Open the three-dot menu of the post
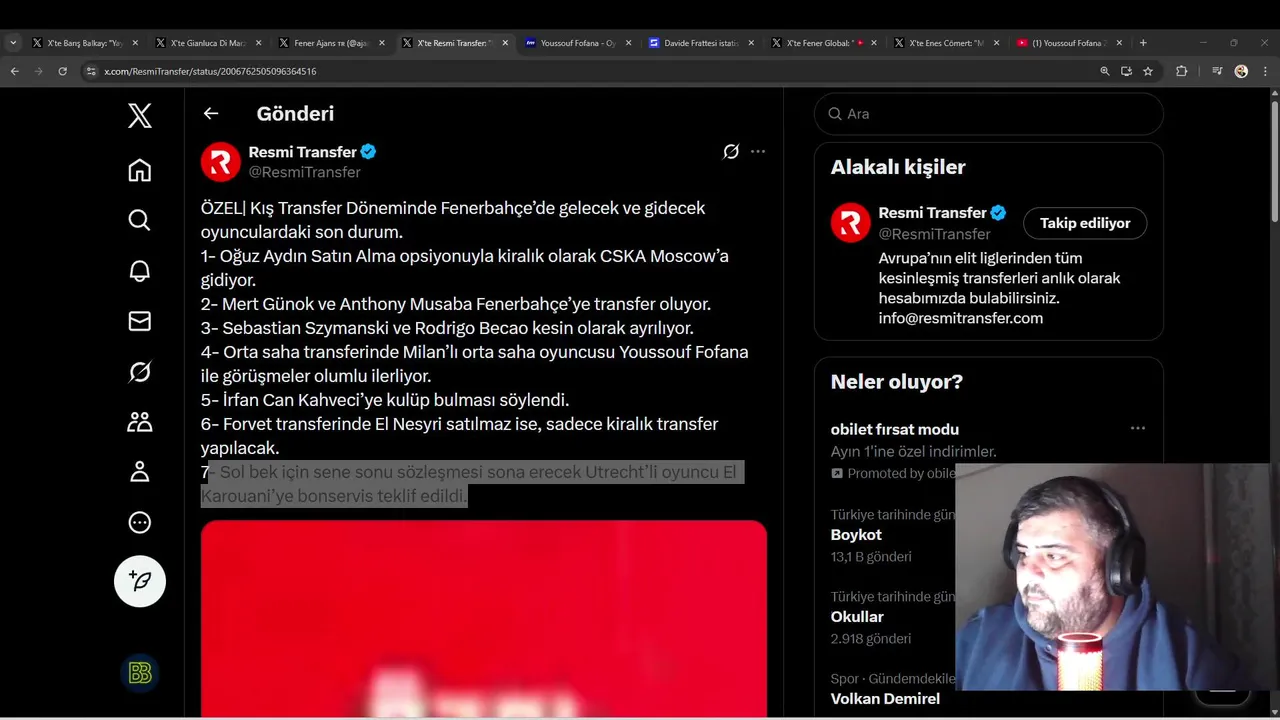1280x720 pixels. click(x=758, y=152)
